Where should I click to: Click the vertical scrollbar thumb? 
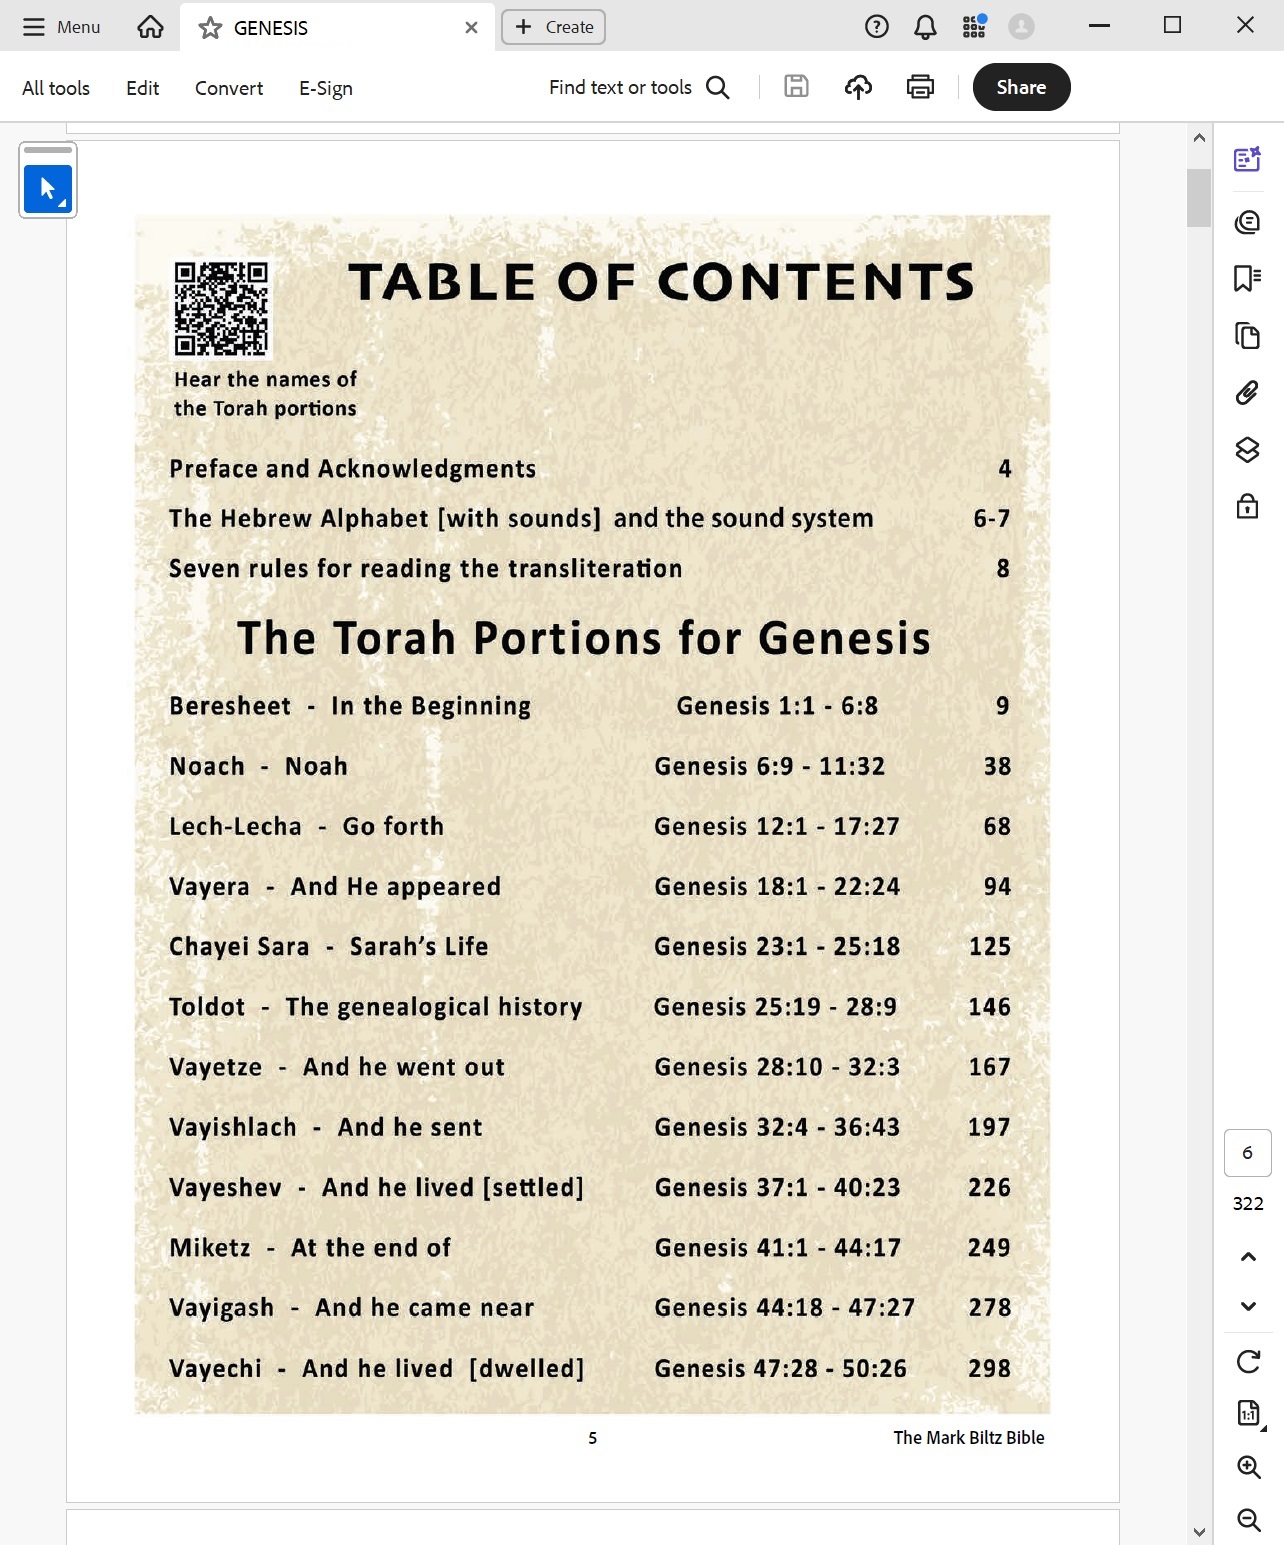(x=1199, y=198)
